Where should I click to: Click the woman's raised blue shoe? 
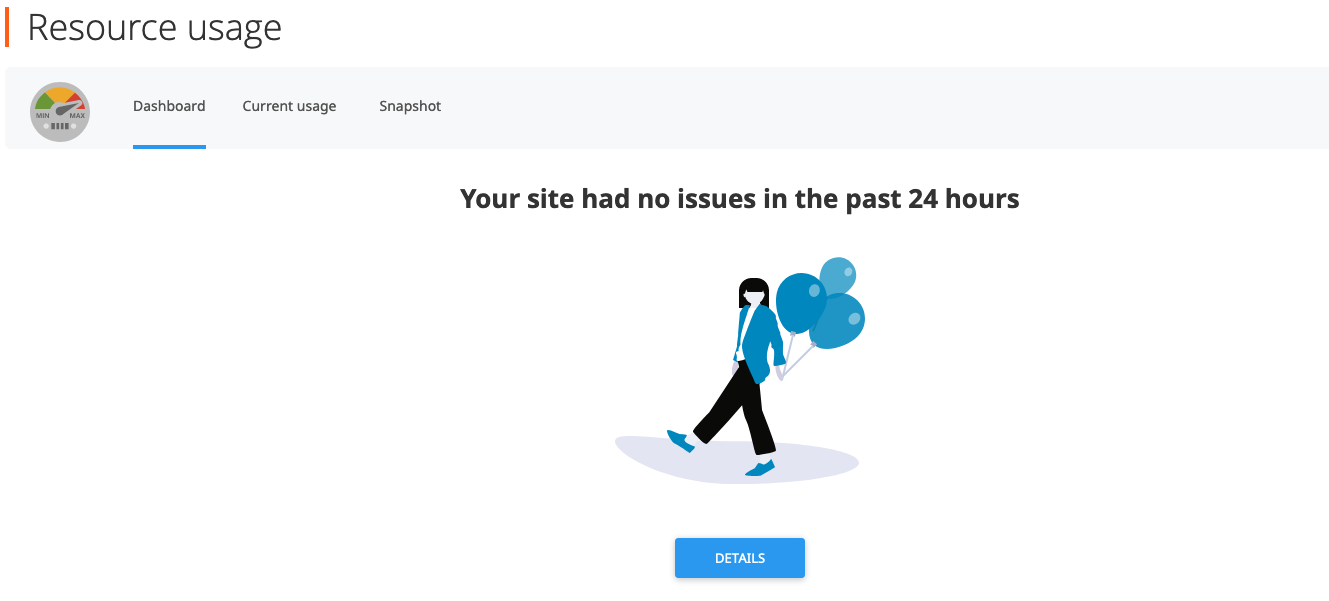tap(680, 440)
